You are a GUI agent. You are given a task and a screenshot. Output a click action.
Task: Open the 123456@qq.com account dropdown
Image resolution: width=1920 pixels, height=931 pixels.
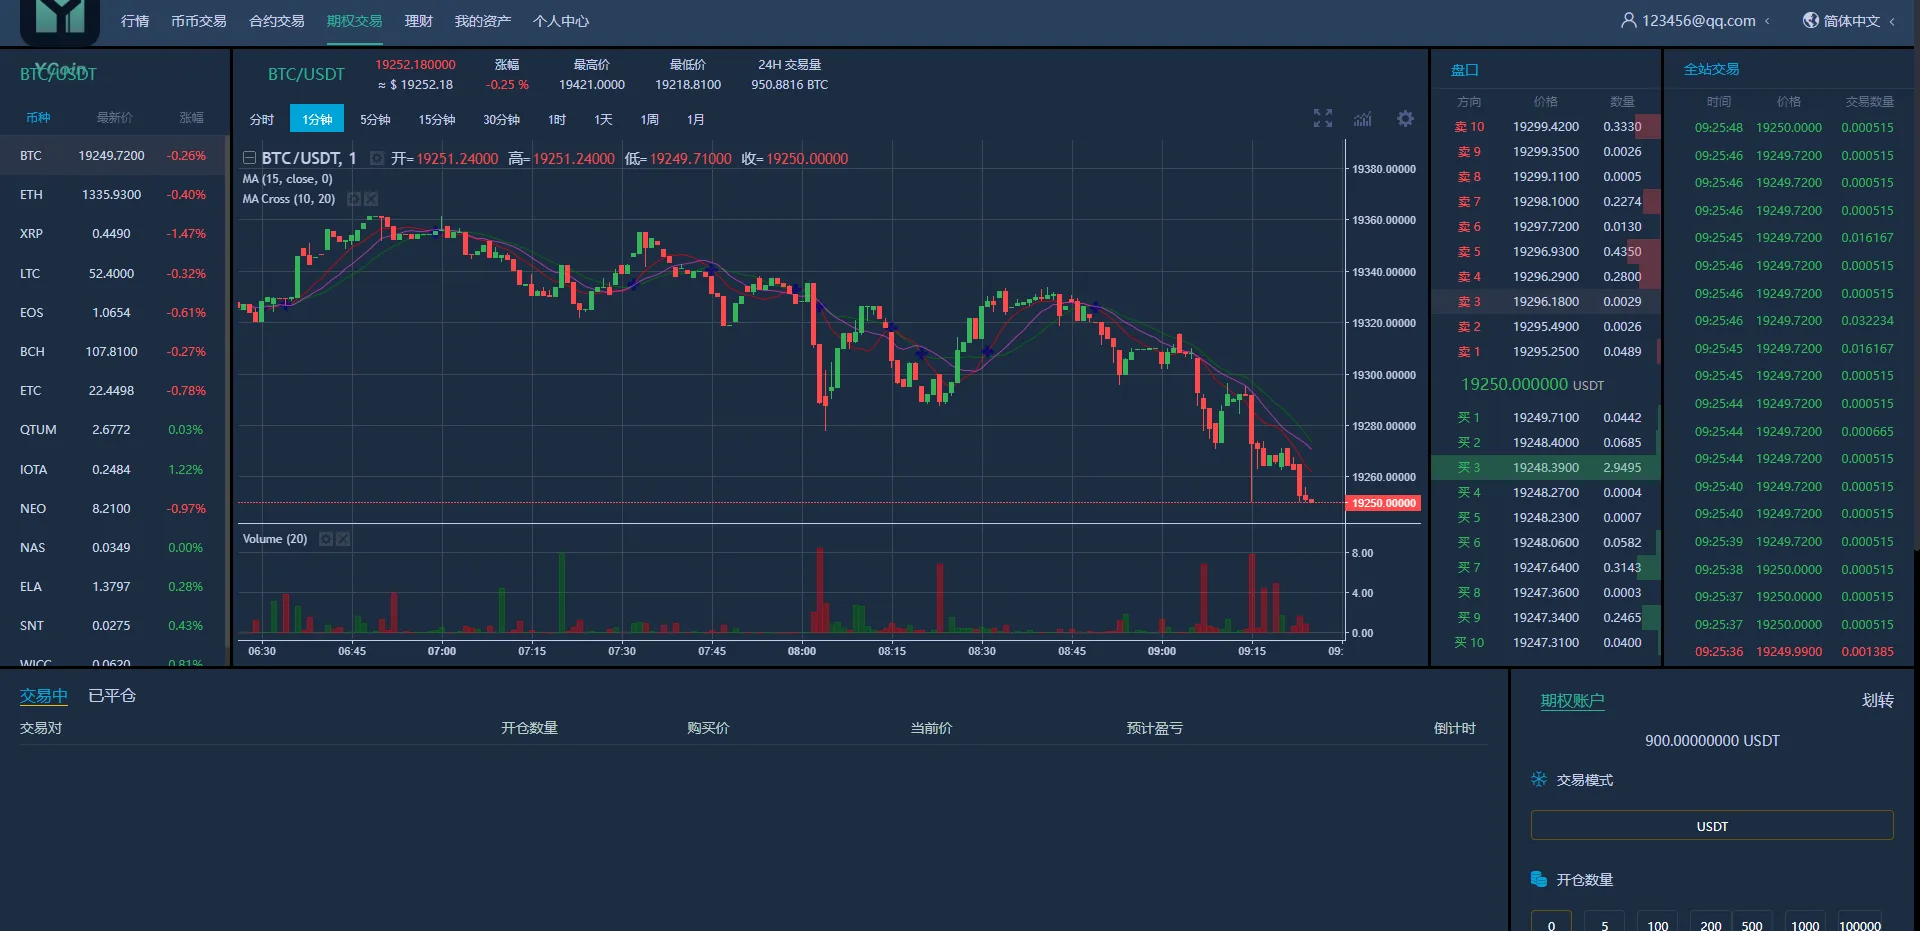point(1698,19)
